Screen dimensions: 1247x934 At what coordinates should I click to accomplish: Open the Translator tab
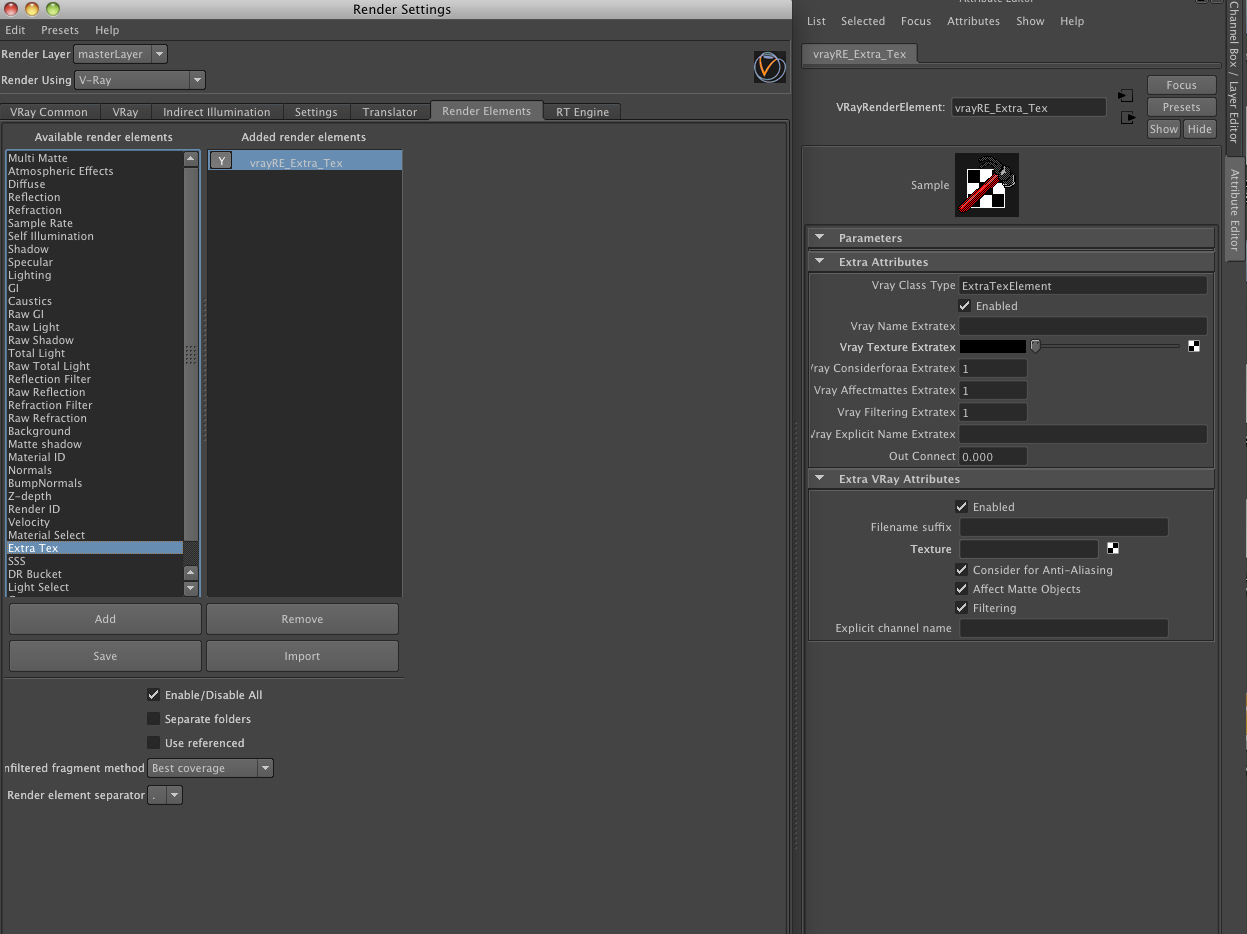tap(390, 112)
